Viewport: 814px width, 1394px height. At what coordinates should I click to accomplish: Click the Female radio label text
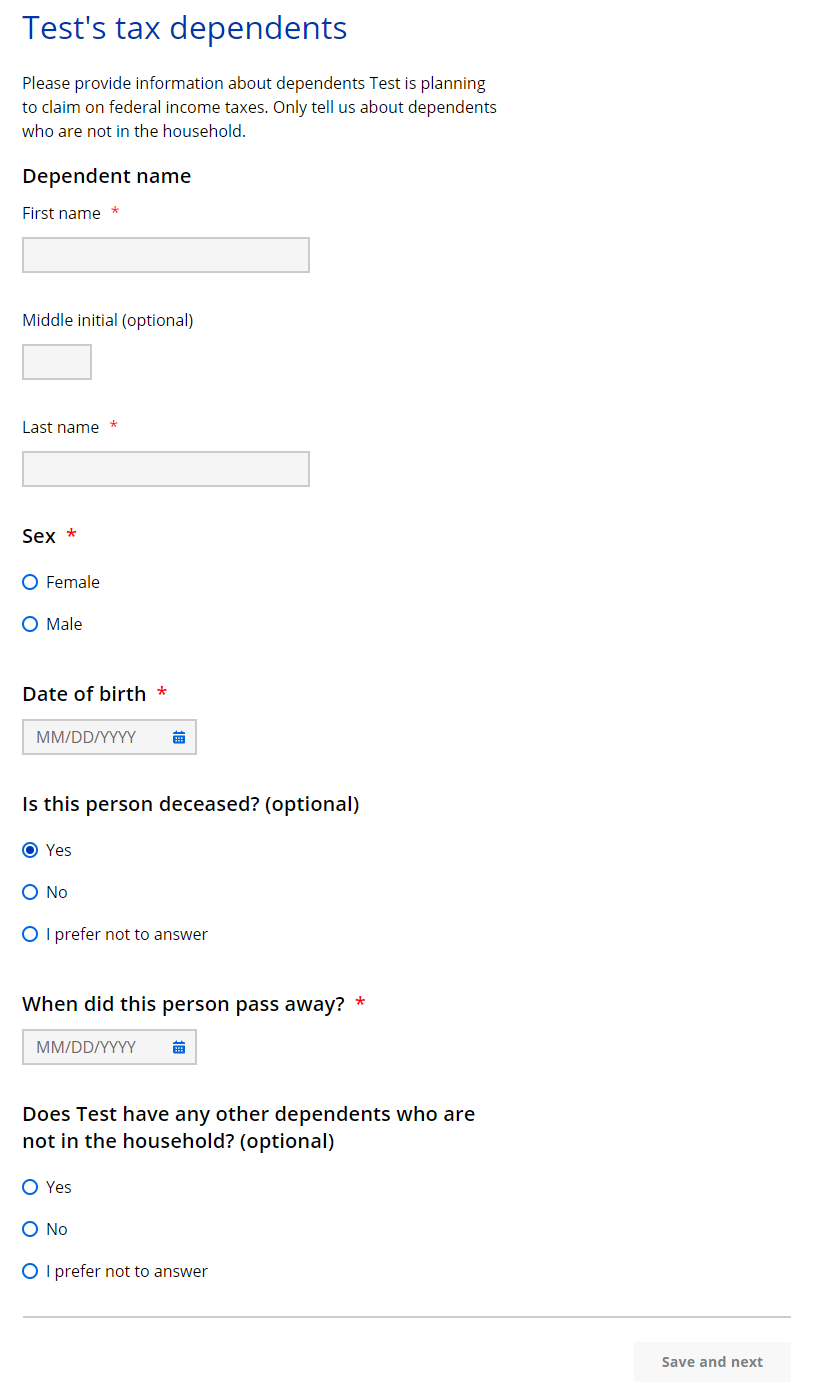(73, 582)
